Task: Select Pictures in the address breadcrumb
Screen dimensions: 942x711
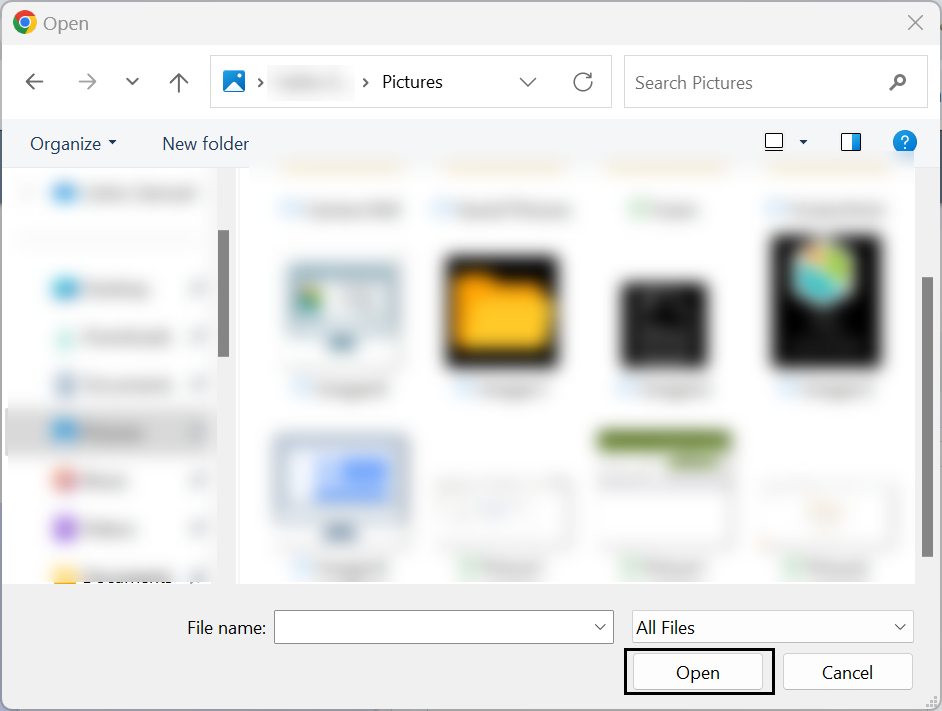Action: pos(412,82)
